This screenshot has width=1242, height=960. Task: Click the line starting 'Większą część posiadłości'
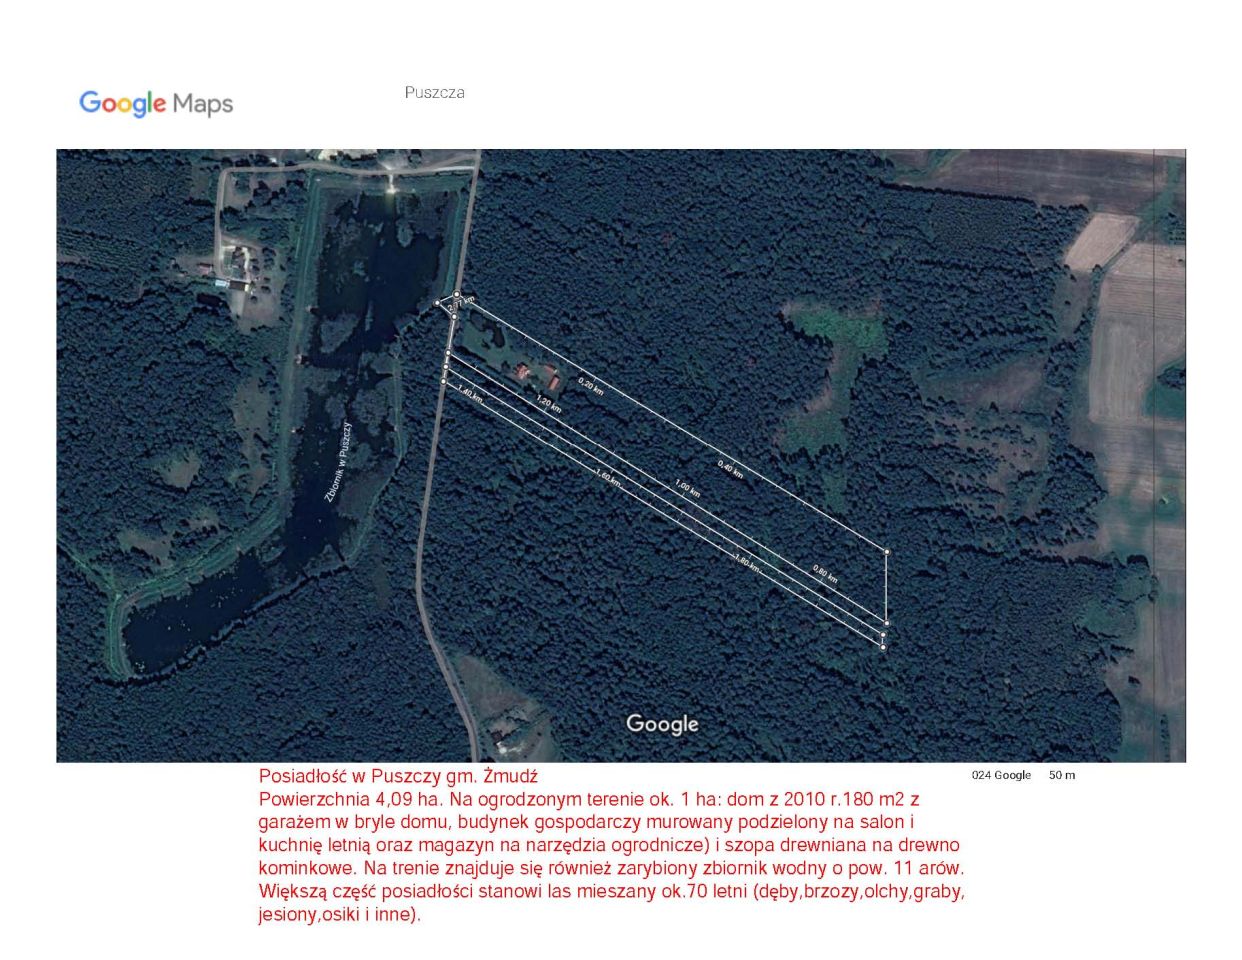point(611,891)
